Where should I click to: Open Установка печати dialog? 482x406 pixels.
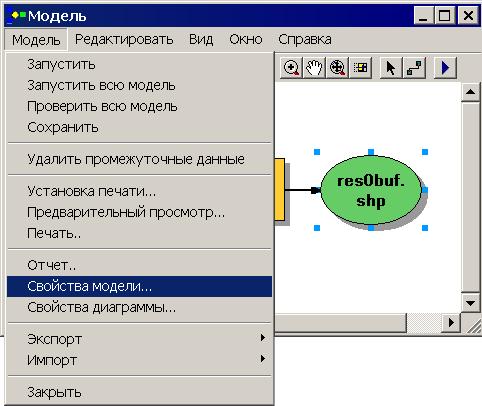pyautogui.click(x=139, y=191)
